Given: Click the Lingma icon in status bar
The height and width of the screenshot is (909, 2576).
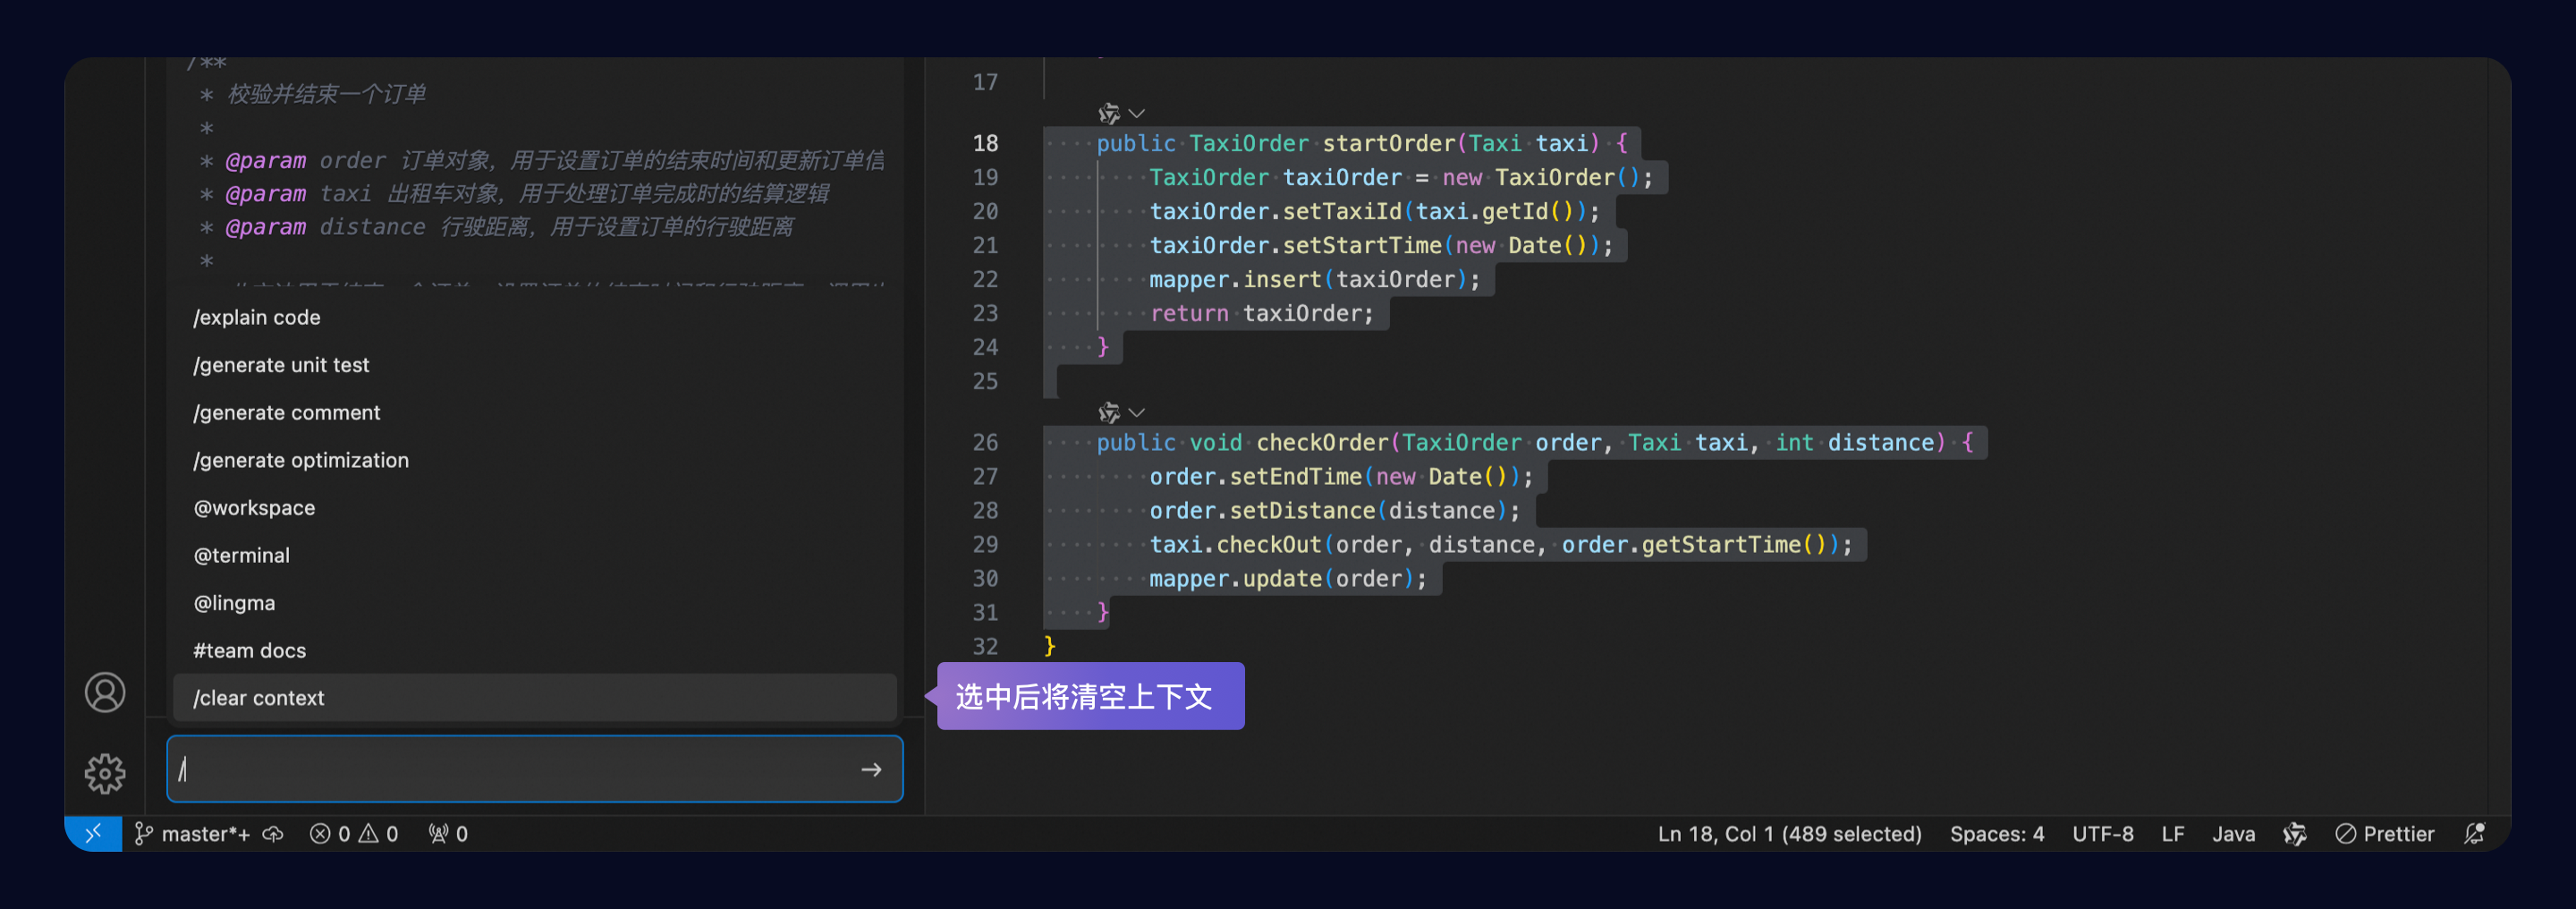Looking at the screenshot, I should [2294, 833].
